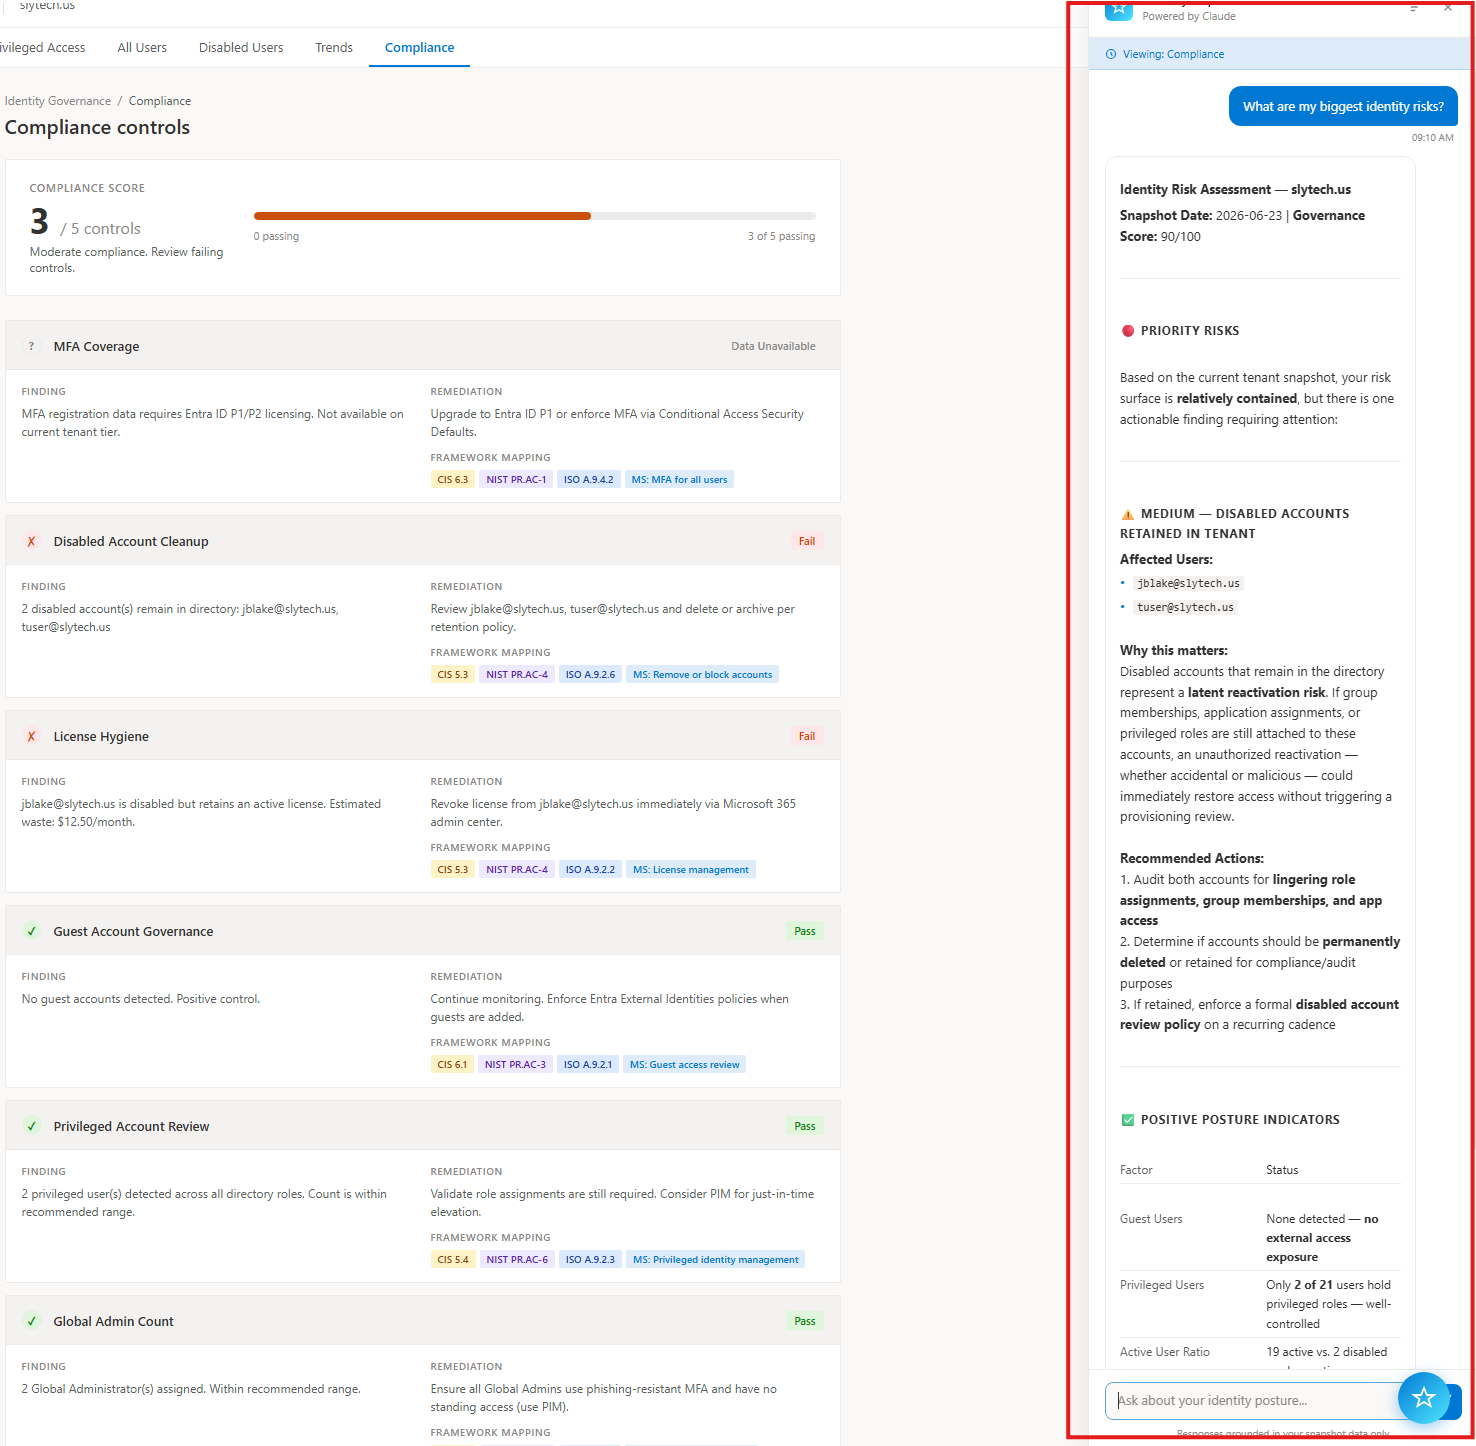The image size is (1476, 1446).
Task: Collapse the License Hygiene control header
Action: [x=423, y=736]
